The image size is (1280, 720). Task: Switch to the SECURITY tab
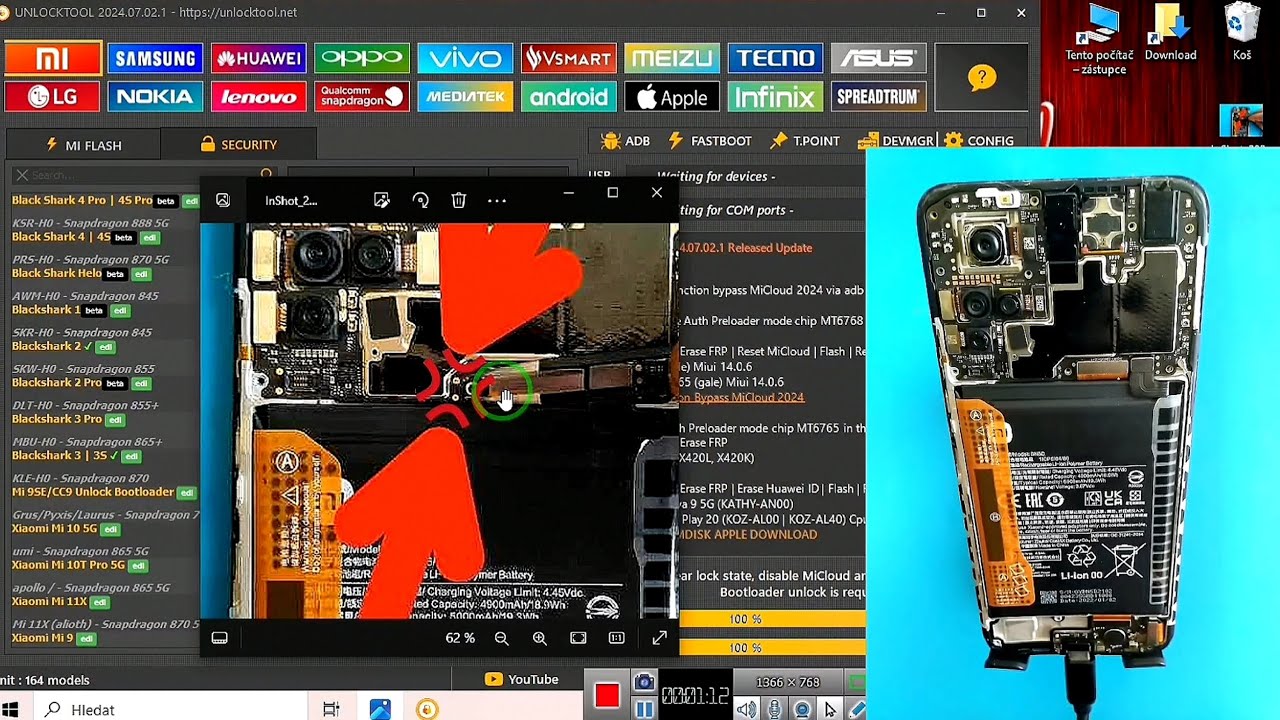(239, 145)
